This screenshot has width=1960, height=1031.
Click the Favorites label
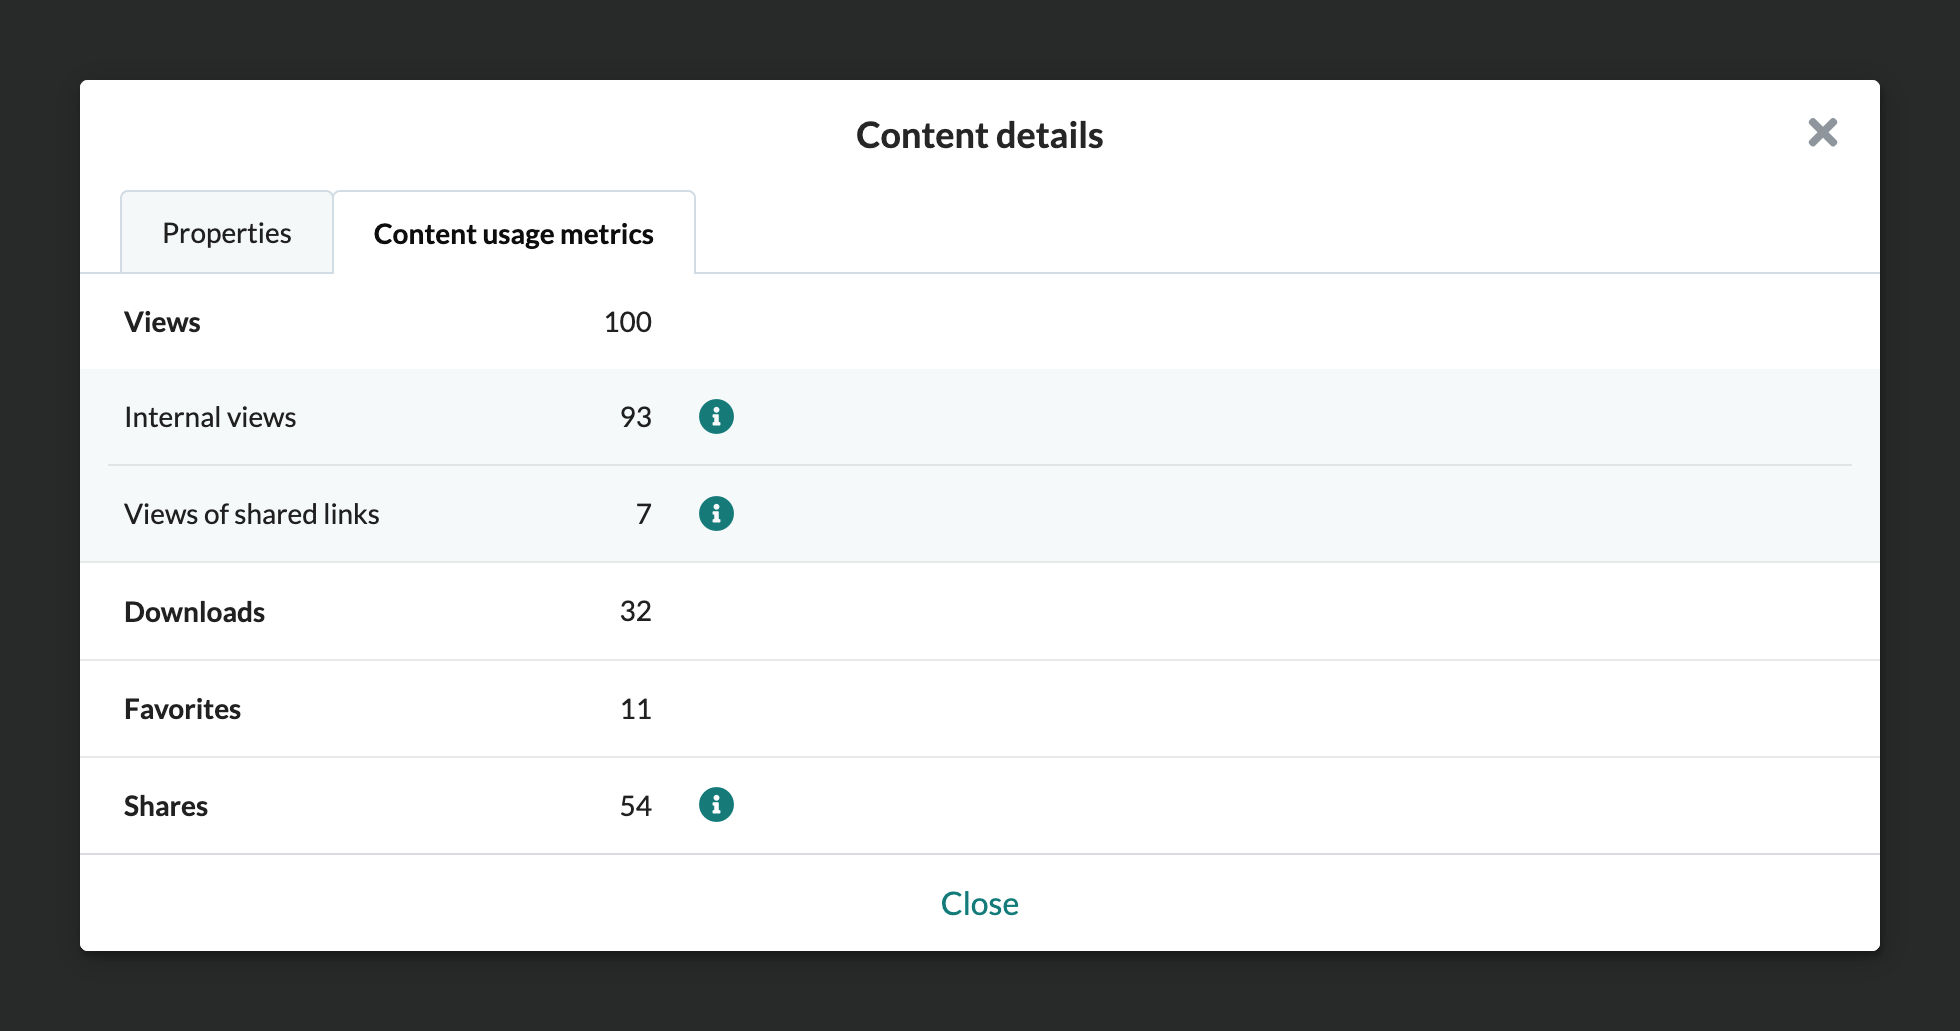coord(183,709)
